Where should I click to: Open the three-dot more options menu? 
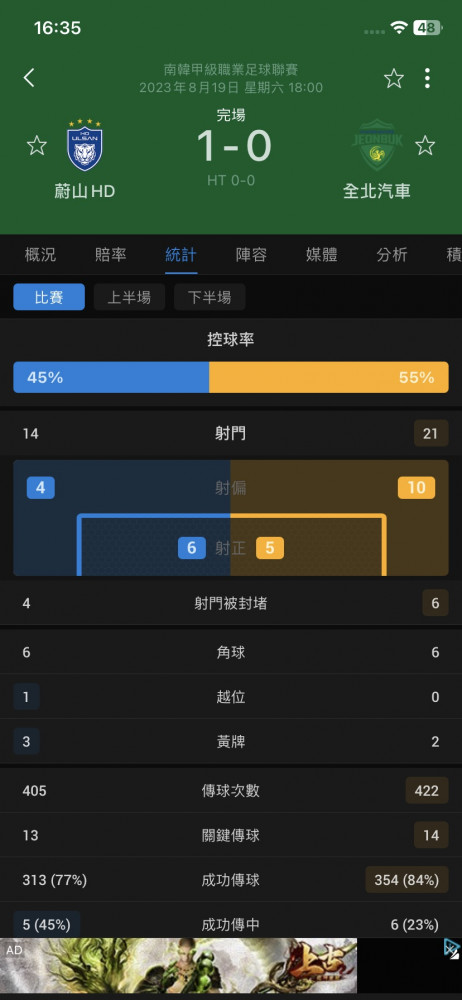[x=427, y=78]
